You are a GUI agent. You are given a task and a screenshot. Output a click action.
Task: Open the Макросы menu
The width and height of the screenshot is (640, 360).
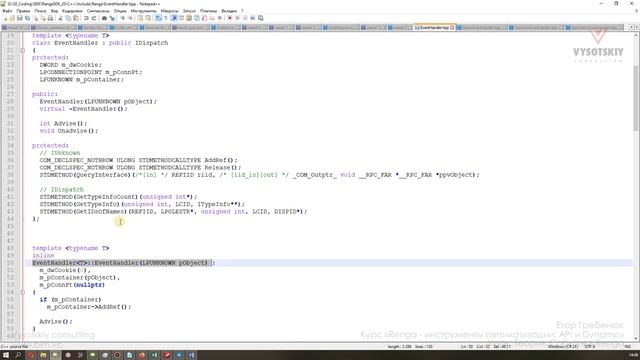169,11
